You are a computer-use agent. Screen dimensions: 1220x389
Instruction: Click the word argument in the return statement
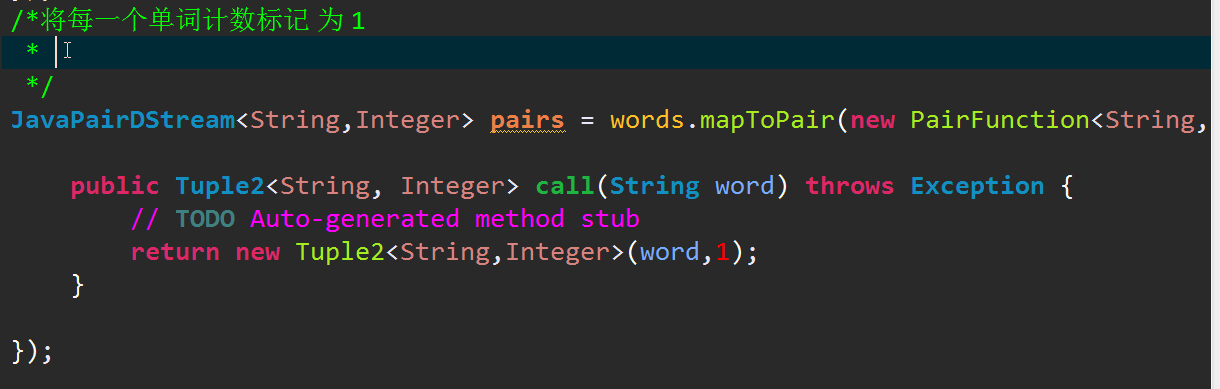(670, 251)
